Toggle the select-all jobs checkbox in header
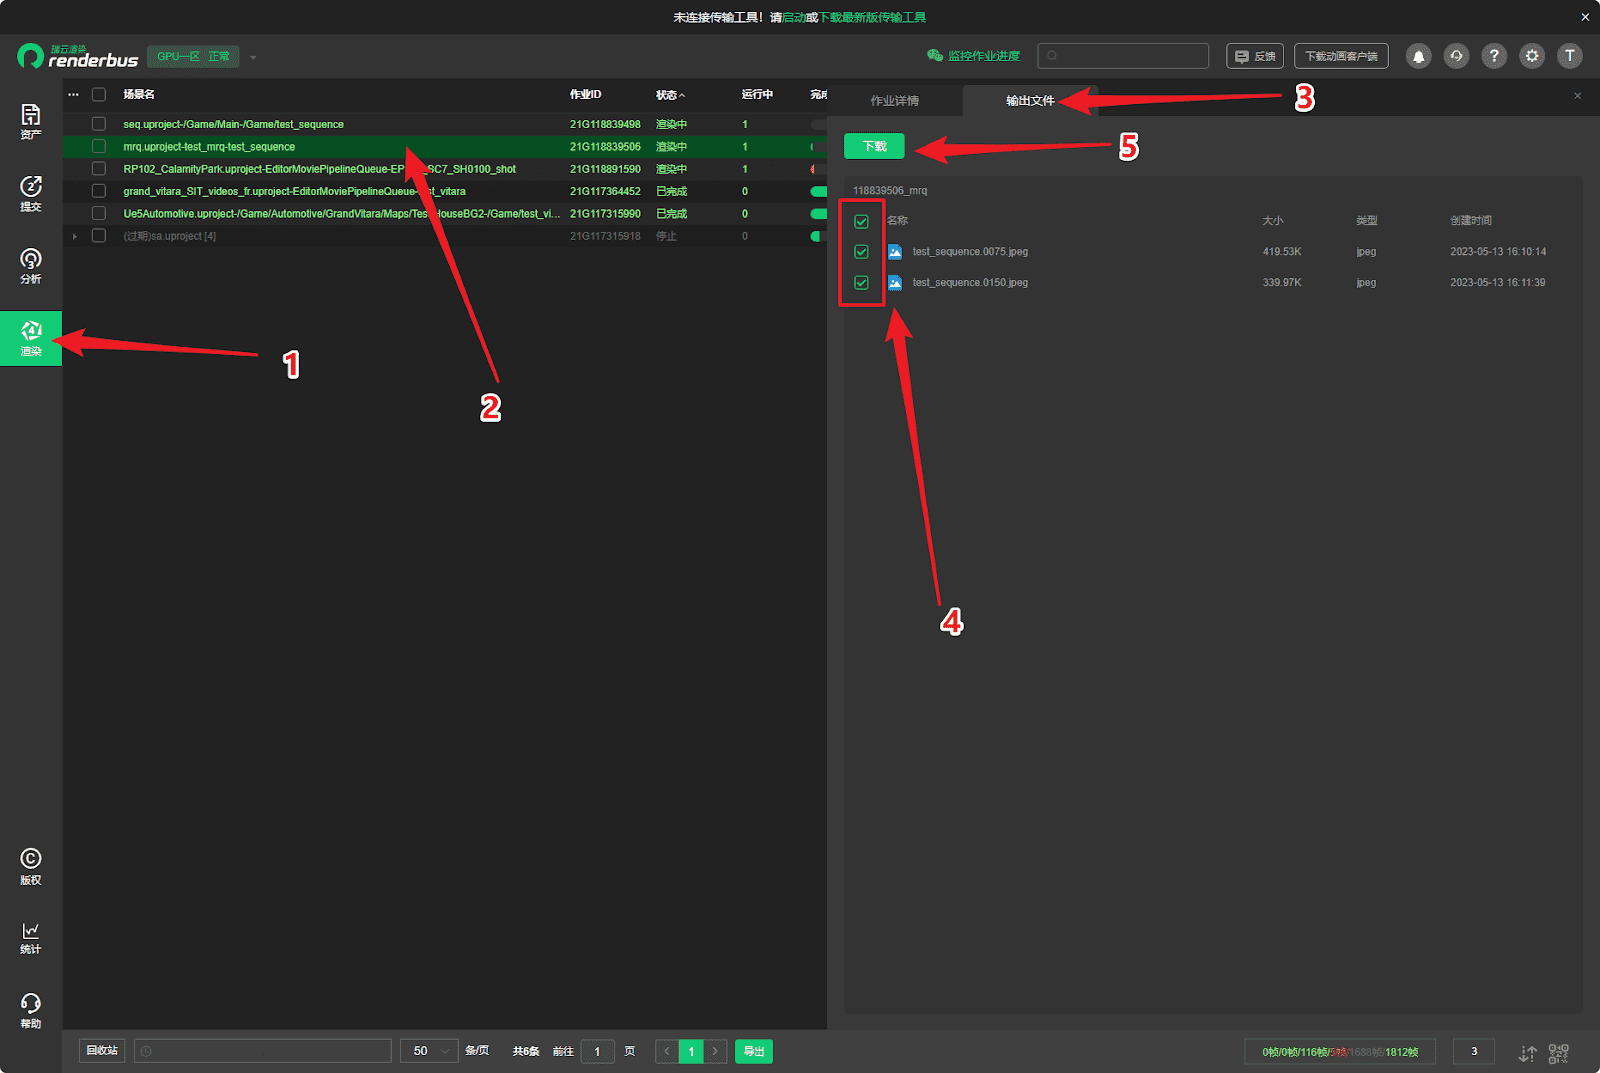This screenshot has width=1600, height=1073. coord(99,94)
